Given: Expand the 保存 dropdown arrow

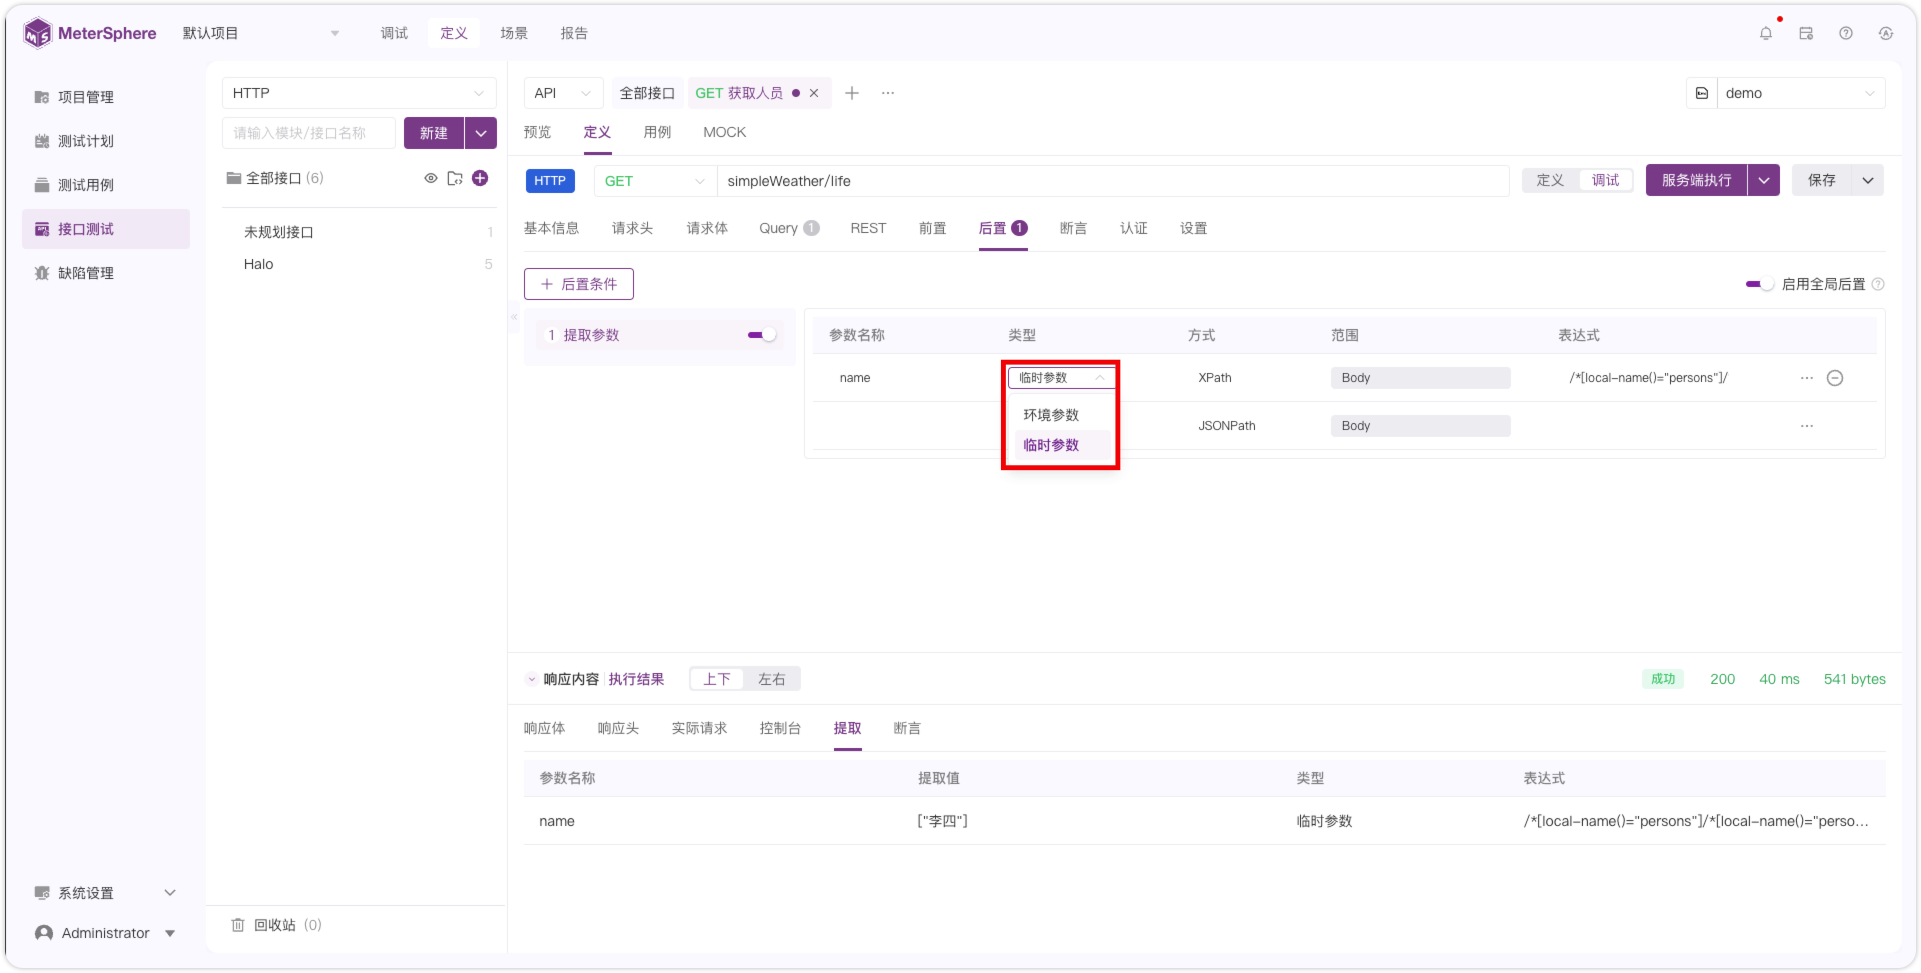Looking at the screenshot, I should (1867, 180).
